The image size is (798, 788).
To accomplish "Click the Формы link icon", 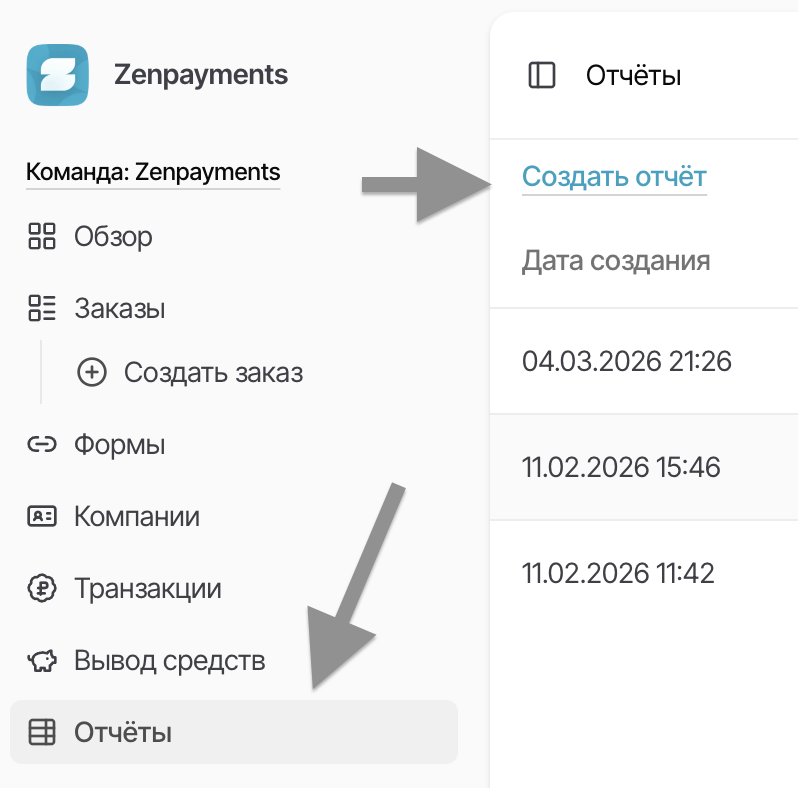I will [41, 445].
